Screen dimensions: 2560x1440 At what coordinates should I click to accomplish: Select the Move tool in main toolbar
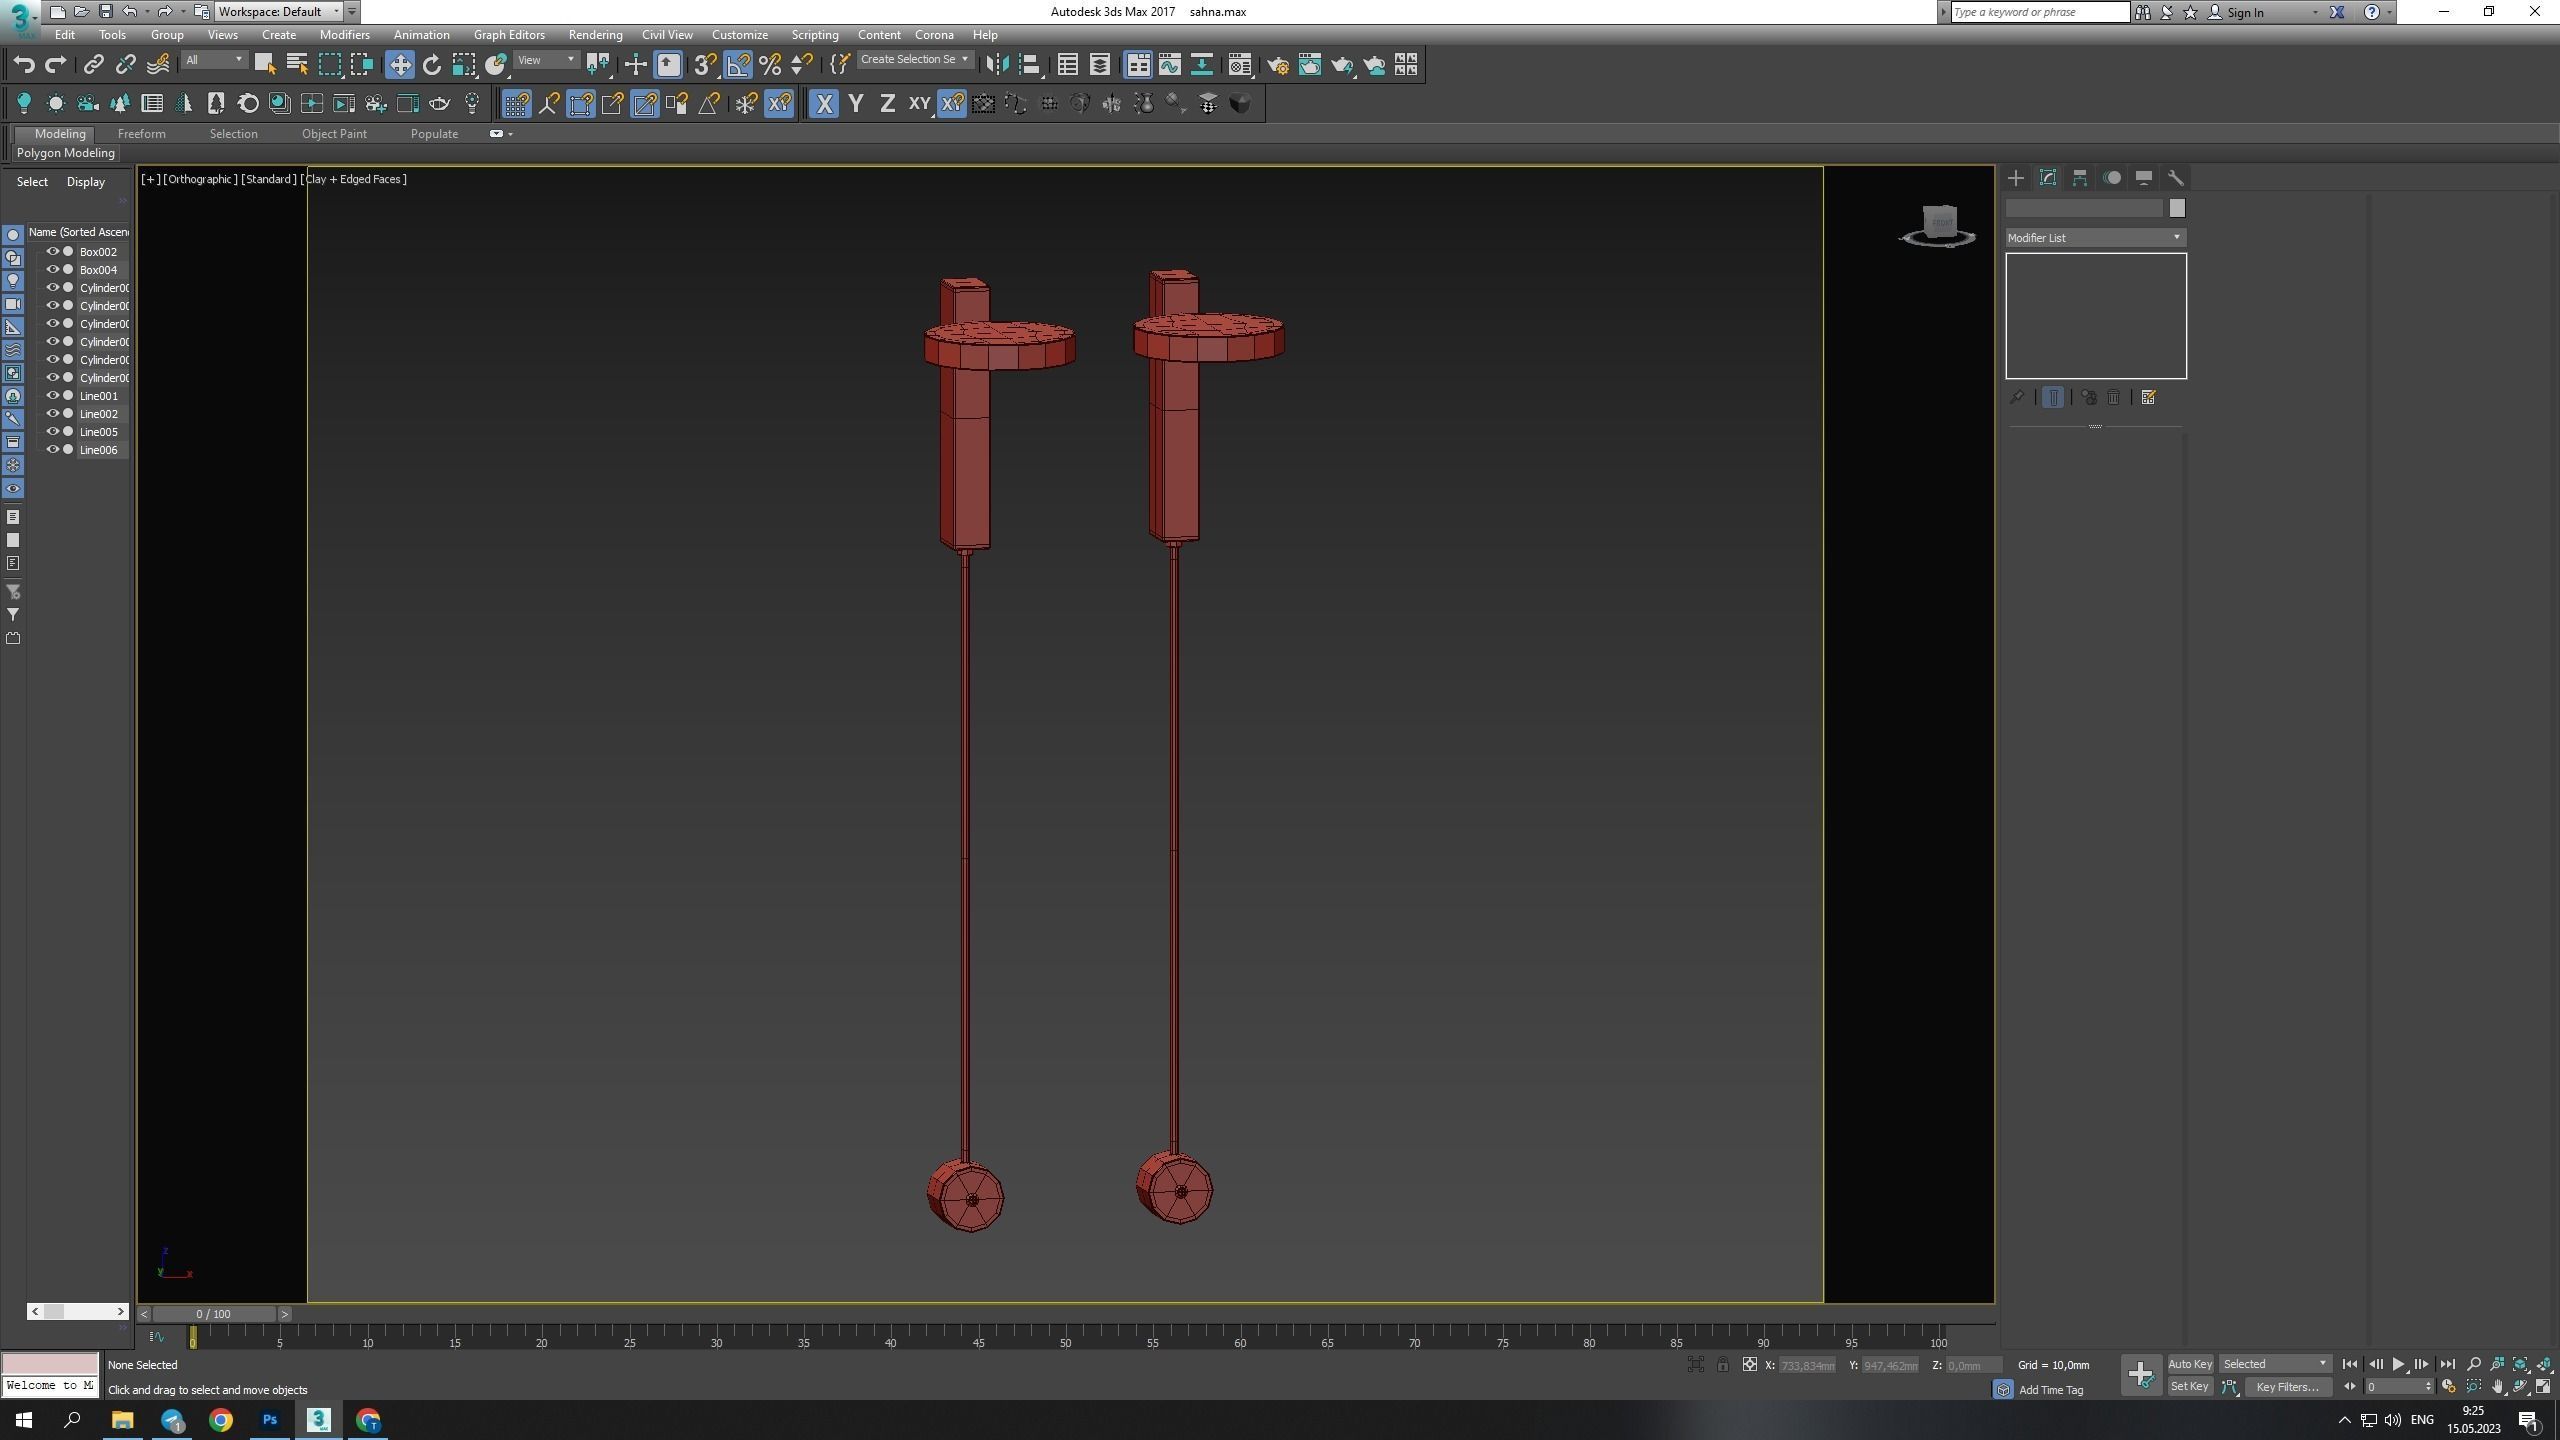point(399,65)
